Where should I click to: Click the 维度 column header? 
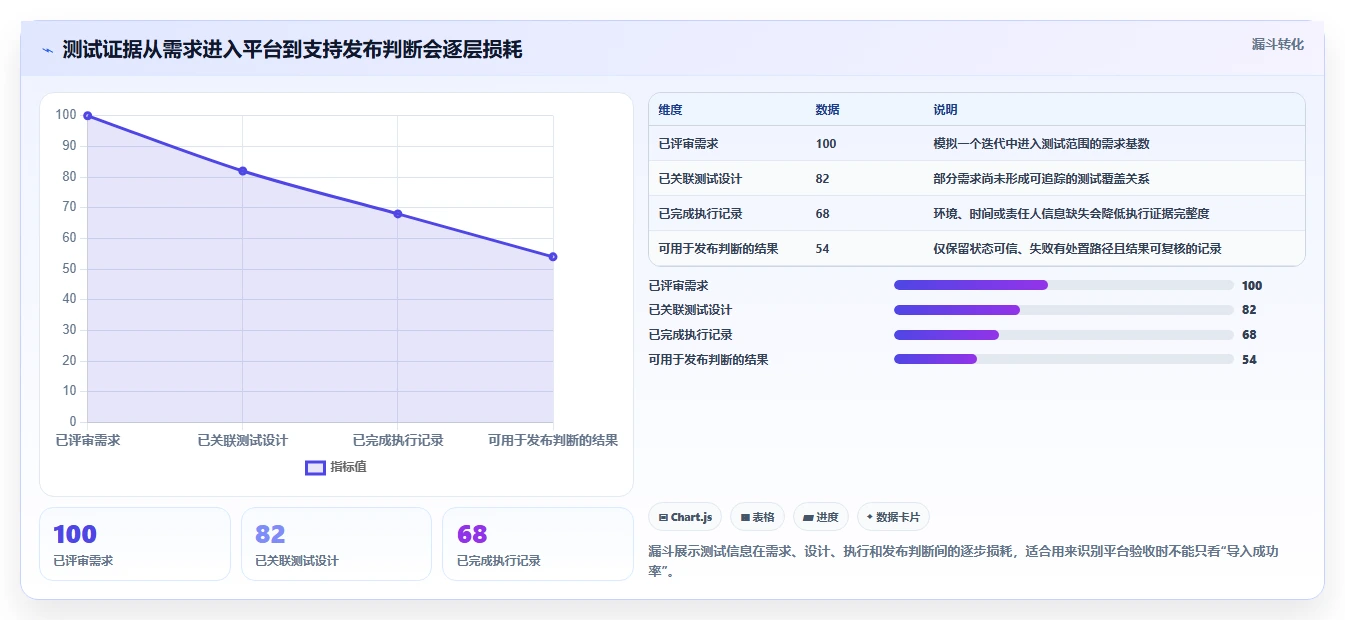click(671, 110)
